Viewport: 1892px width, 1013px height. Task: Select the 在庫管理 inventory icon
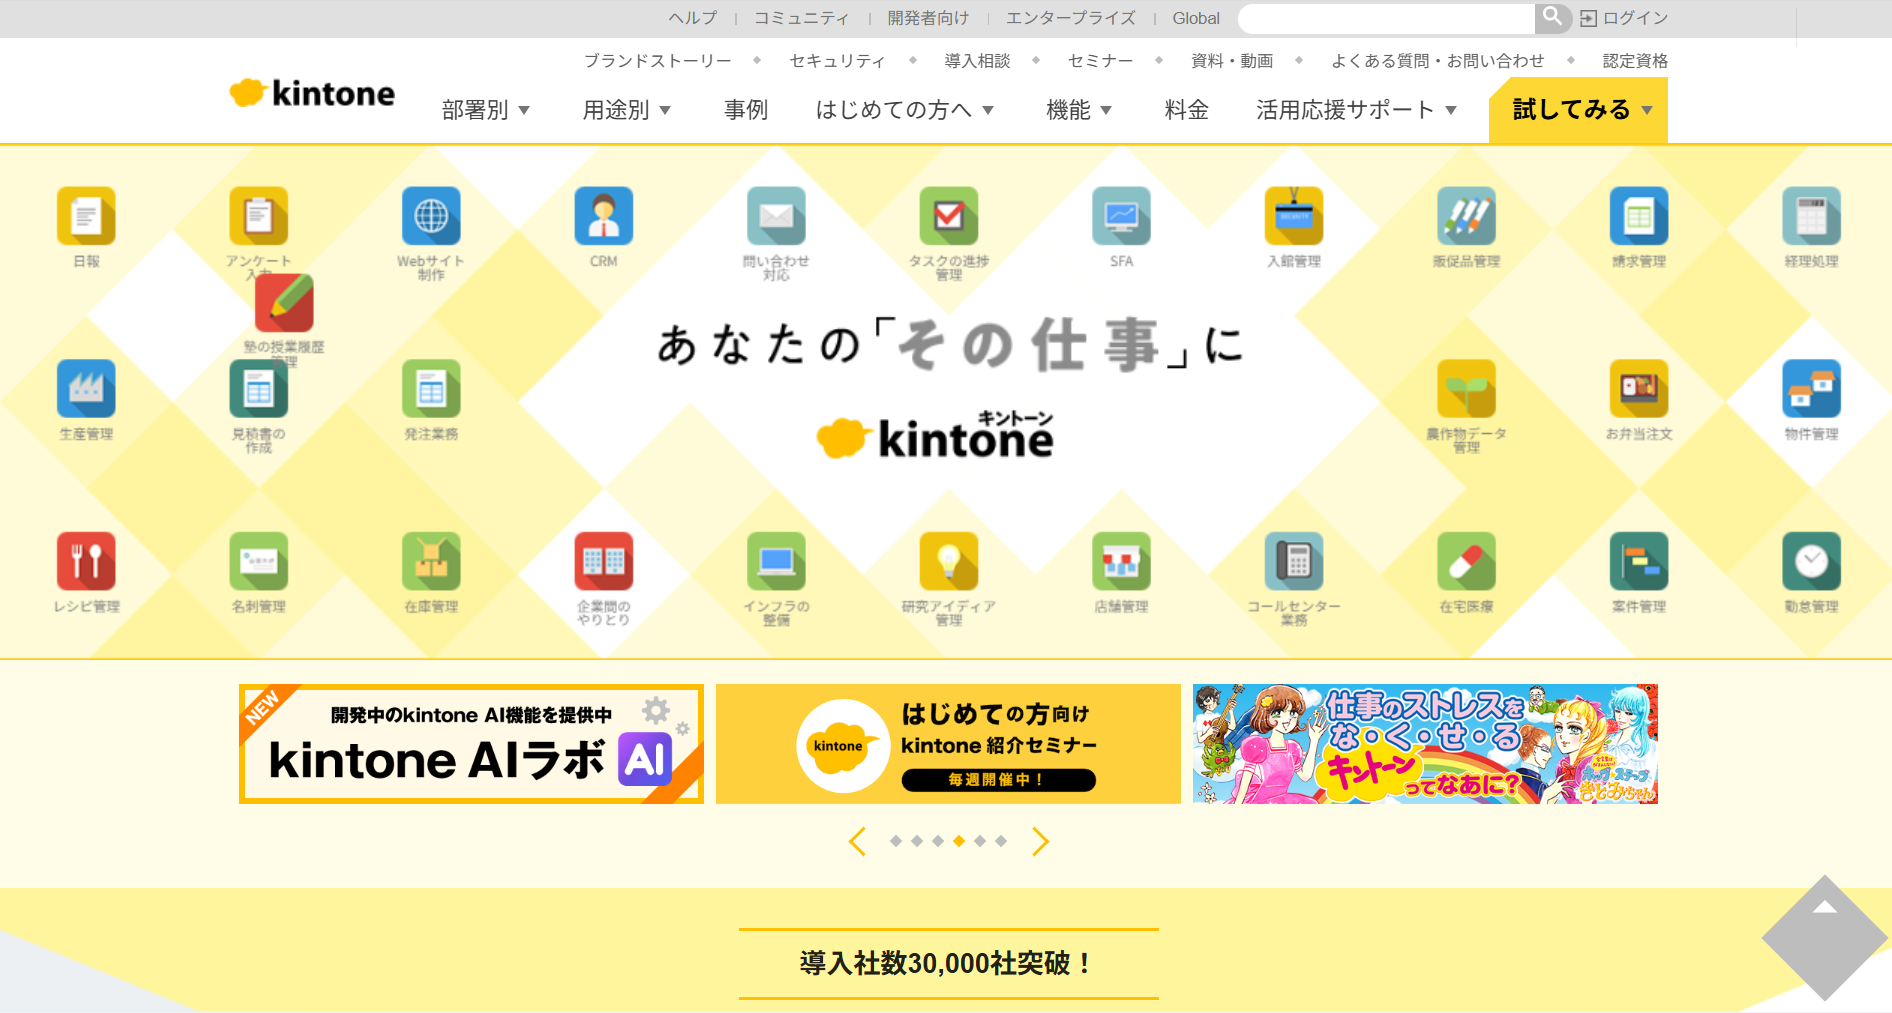(430, 562)
